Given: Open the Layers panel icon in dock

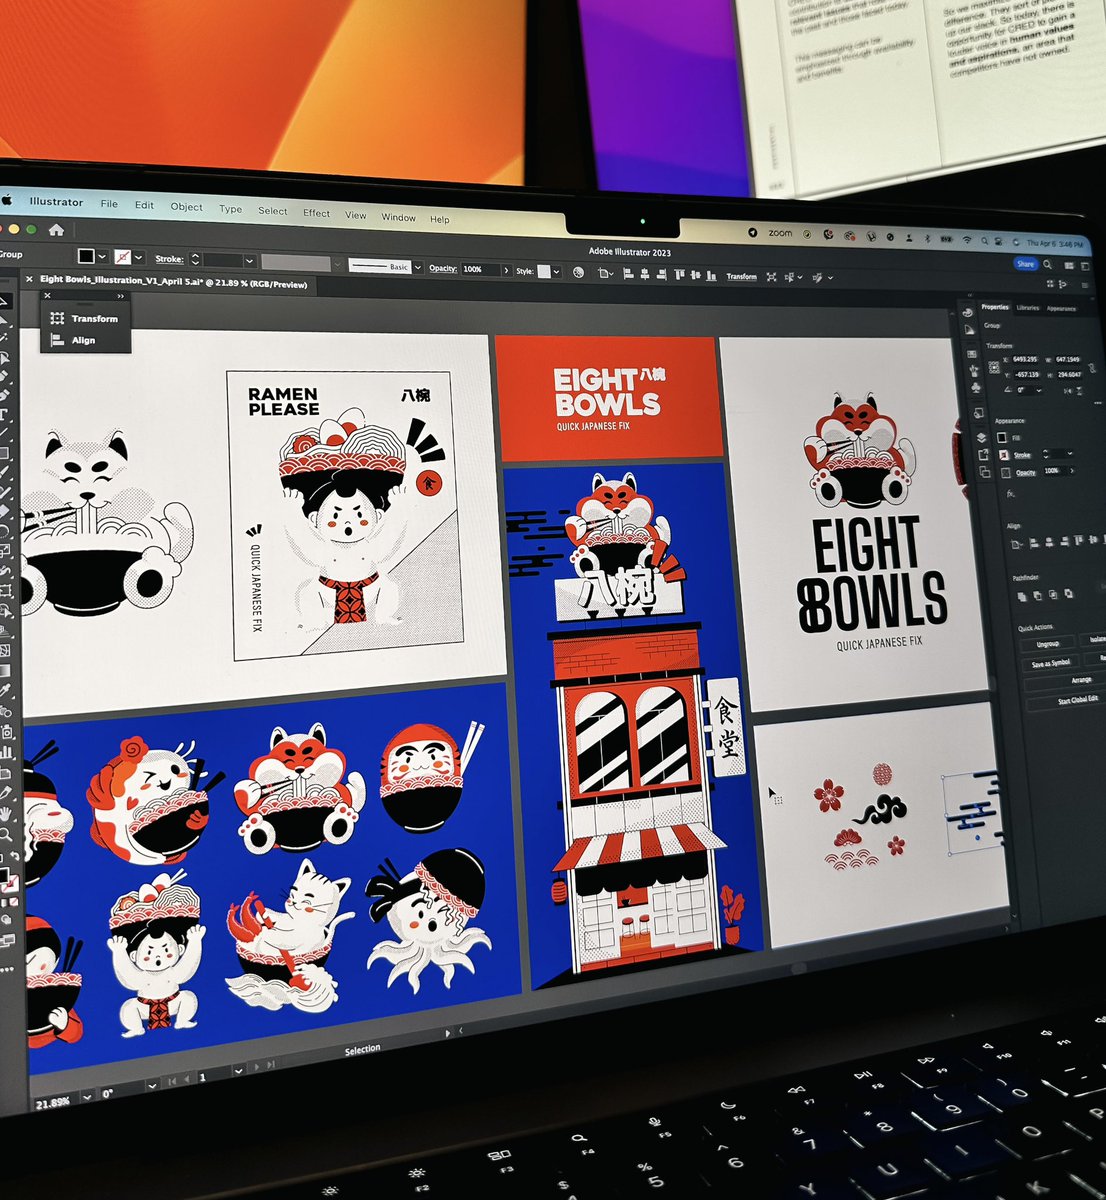Looking at the screenshot, I should (x=981, y=437).
